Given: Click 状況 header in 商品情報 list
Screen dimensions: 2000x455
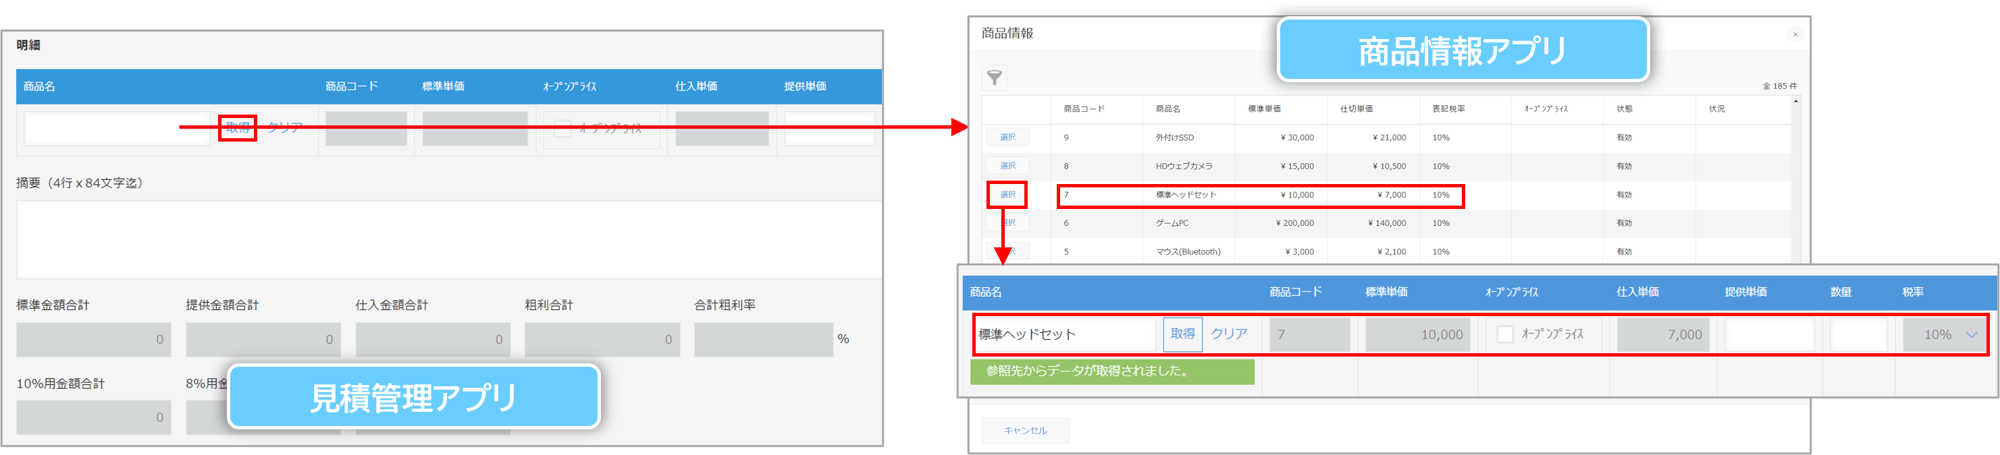Looking at the screenshot, I should 1716,108.
